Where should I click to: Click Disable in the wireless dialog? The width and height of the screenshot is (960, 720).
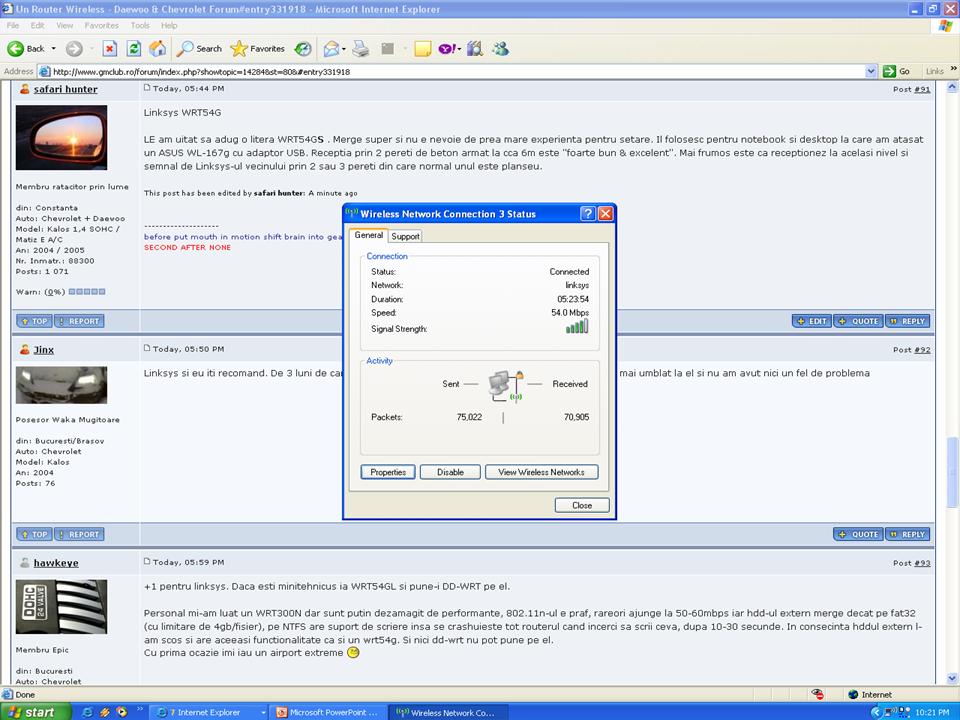(x=450, y=472)
